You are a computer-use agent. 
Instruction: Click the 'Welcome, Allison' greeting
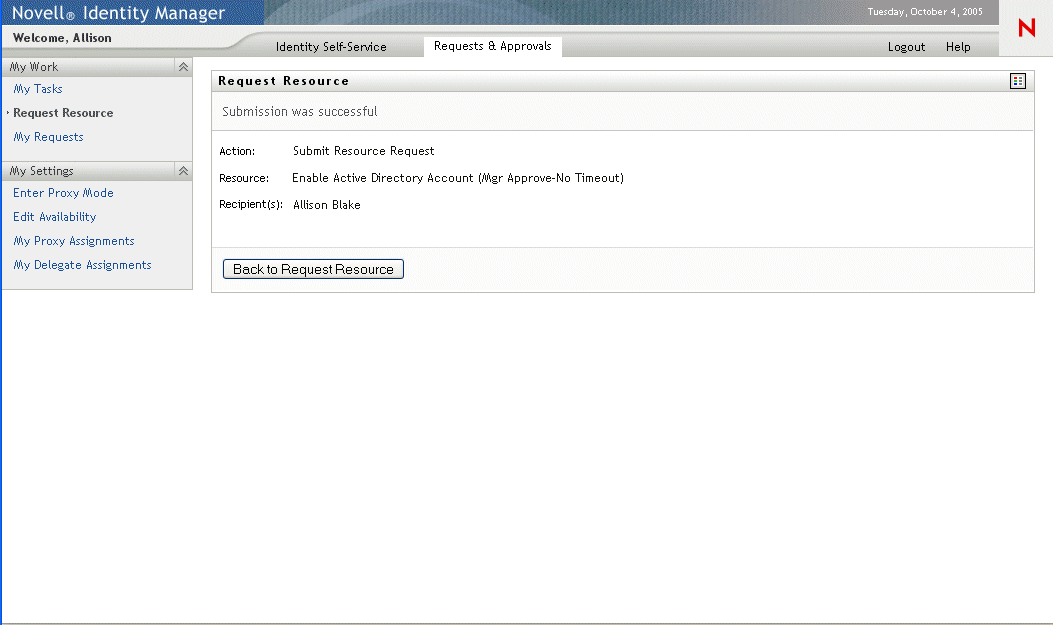pyautogui.click(x=62, y=38)
